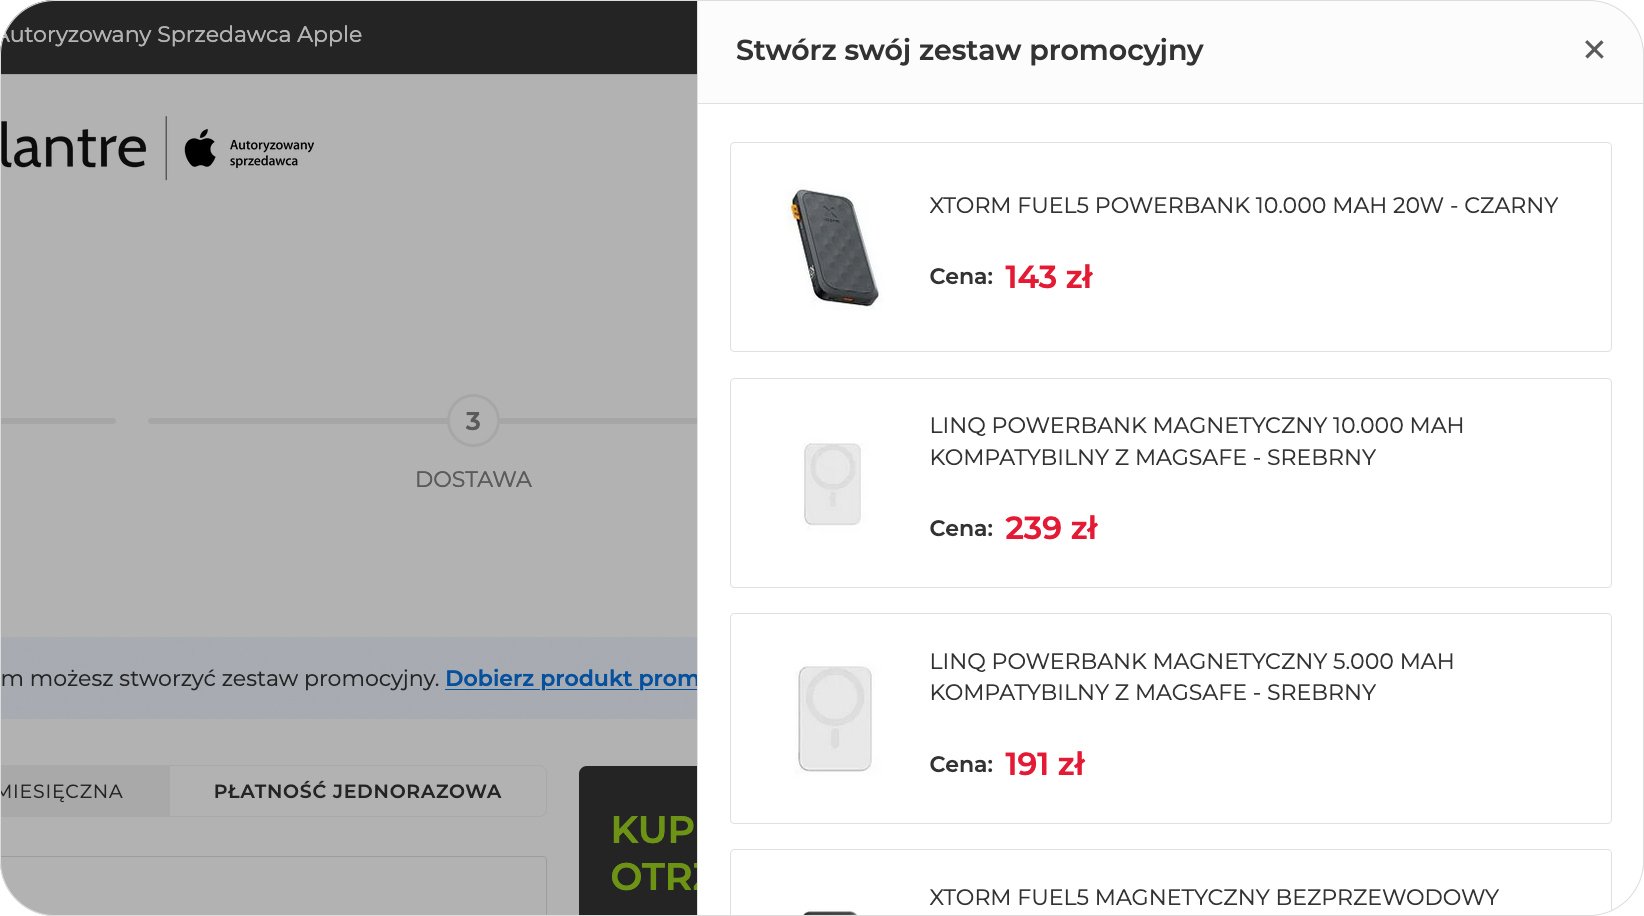The width and height of the screenshot is (1644, 916).
Task: Select step 3 circle in checkout progress
Action: (473, 421)
